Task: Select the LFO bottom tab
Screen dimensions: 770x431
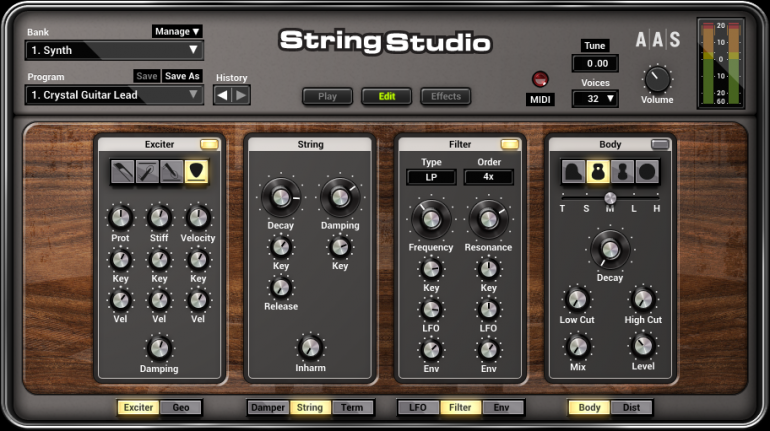Action: (418, 407)
